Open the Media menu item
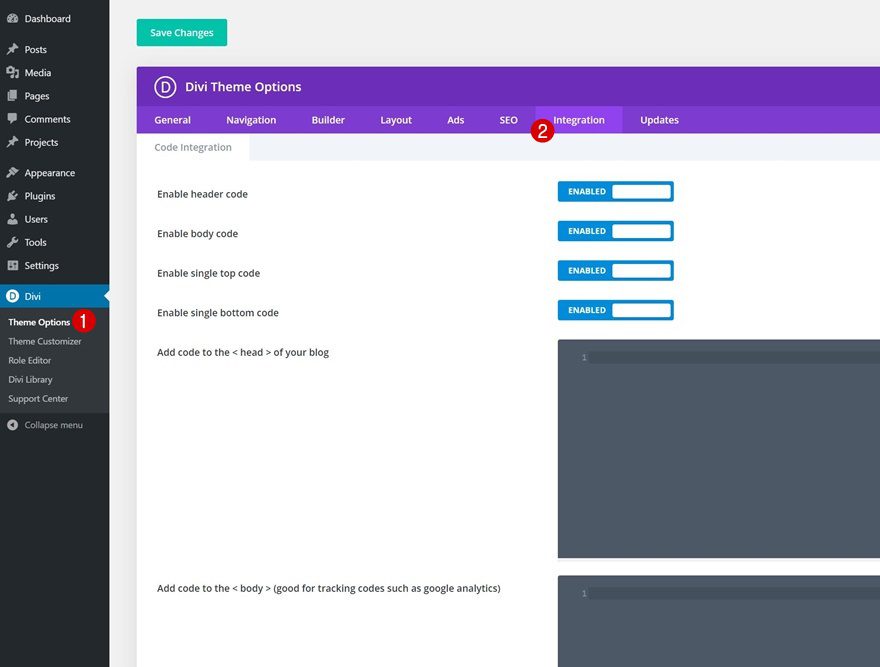880x667 pixels. pyautogui.click(x=54, y=72)
